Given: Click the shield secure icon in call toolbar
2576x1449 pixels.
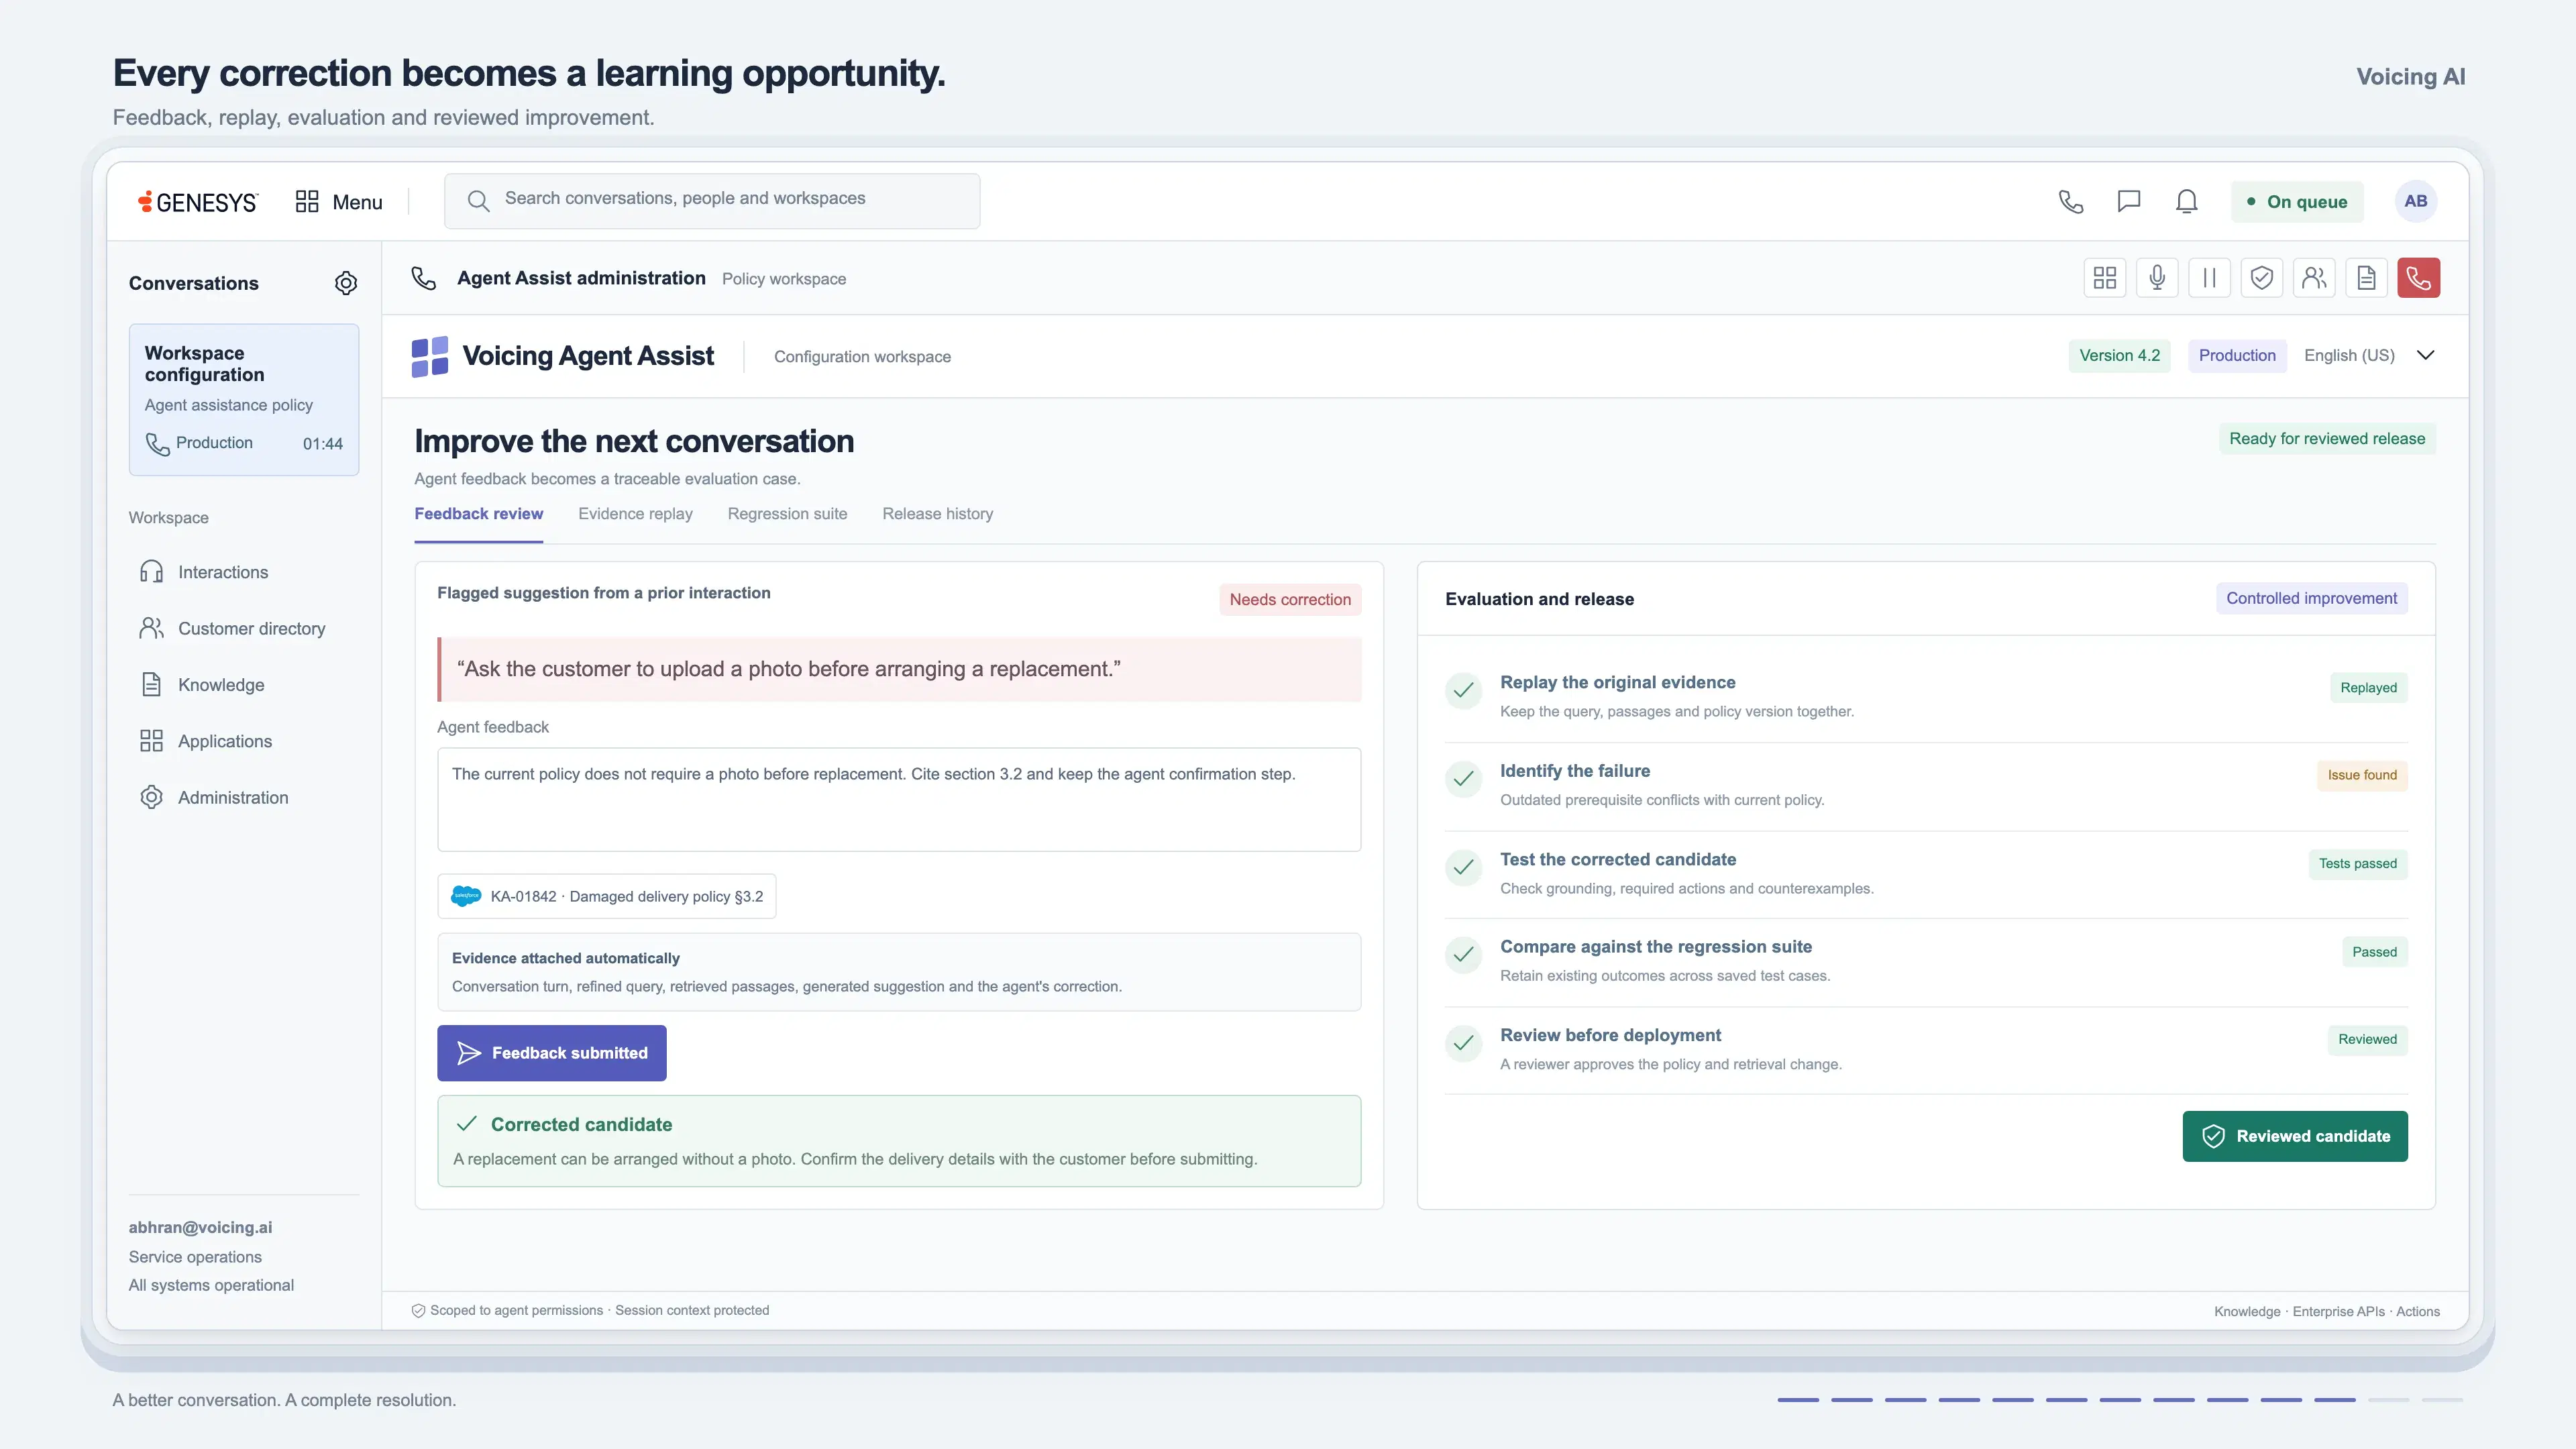Looking at the screenshot, I should 2262,278.
